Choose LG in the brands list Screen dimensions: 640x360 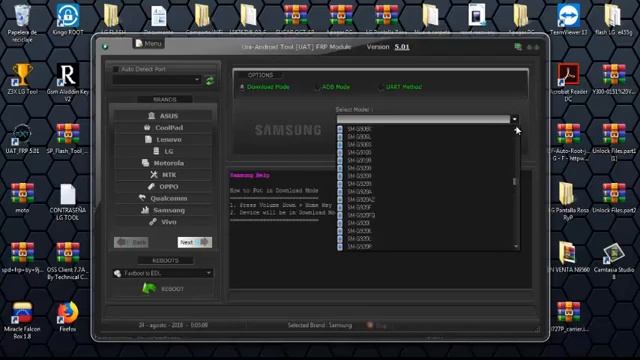pyautogui.click(x=163, y=151)
